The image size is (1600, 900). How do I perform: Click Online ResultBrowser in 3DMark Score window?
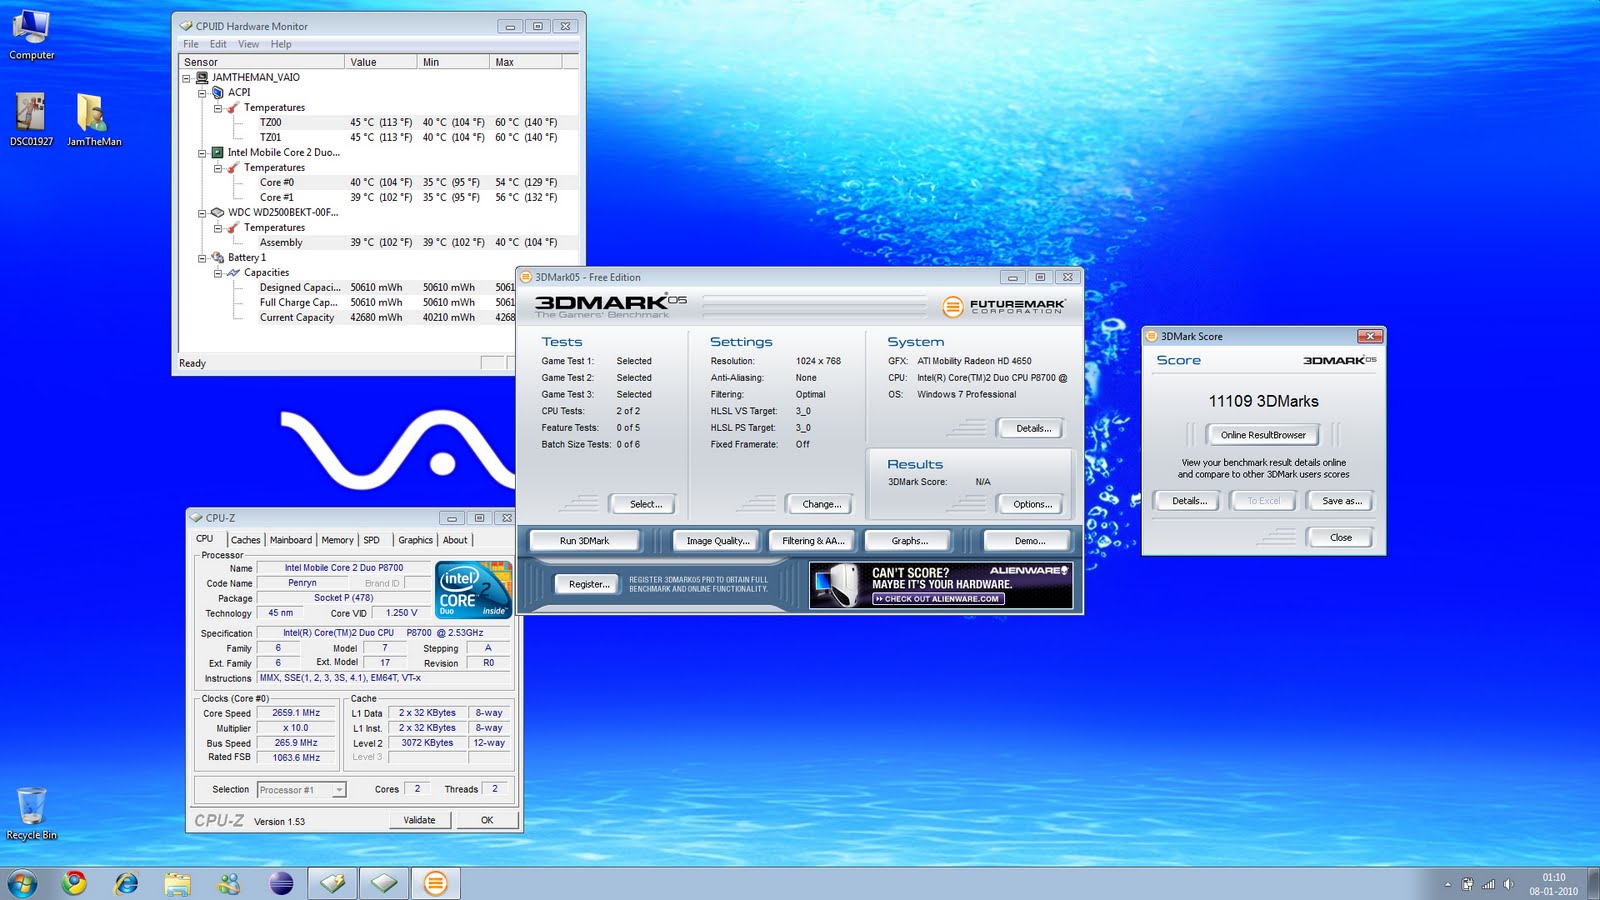tap(1263, 435)
